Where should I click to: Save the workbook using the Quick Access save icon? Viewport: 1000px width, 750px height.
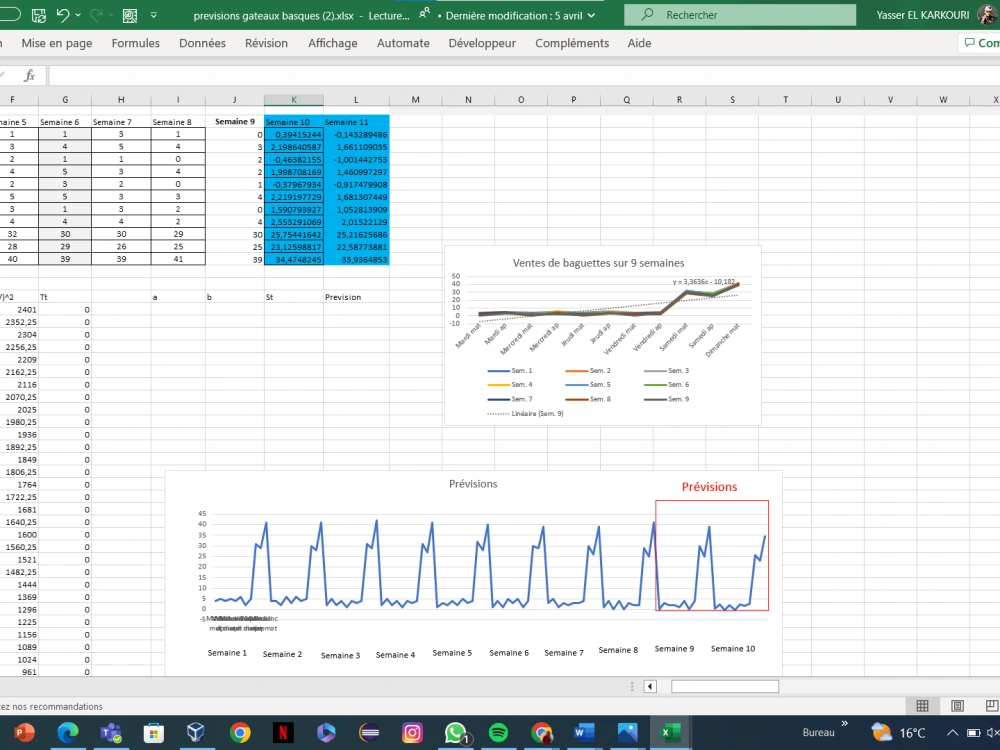pyautogui.click(x=38, y=13)
